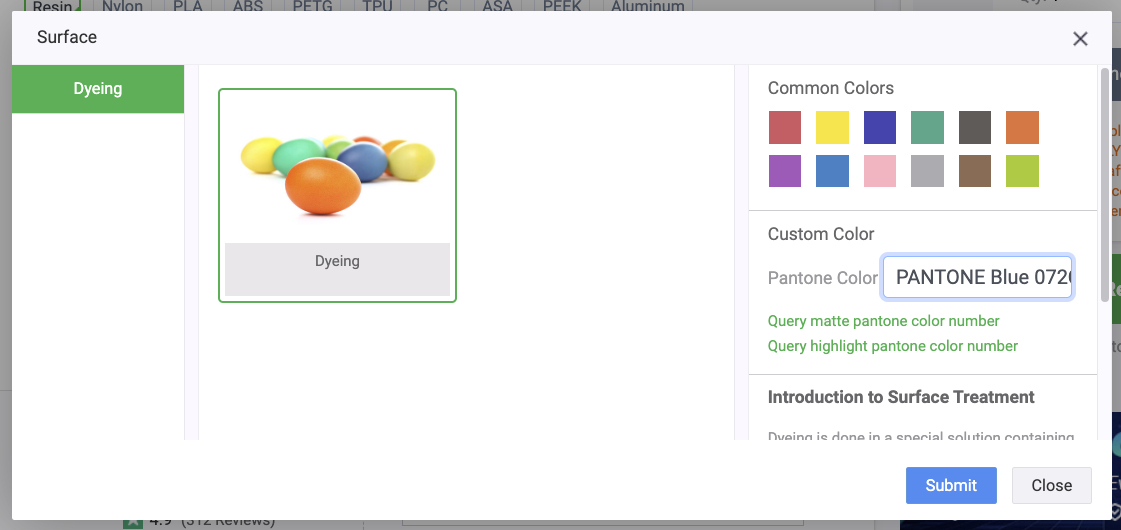Select the Dyeing tab in the sidebar
Image resolution: width=1121 pixels, height=530 pixels.
pos(98,89)
